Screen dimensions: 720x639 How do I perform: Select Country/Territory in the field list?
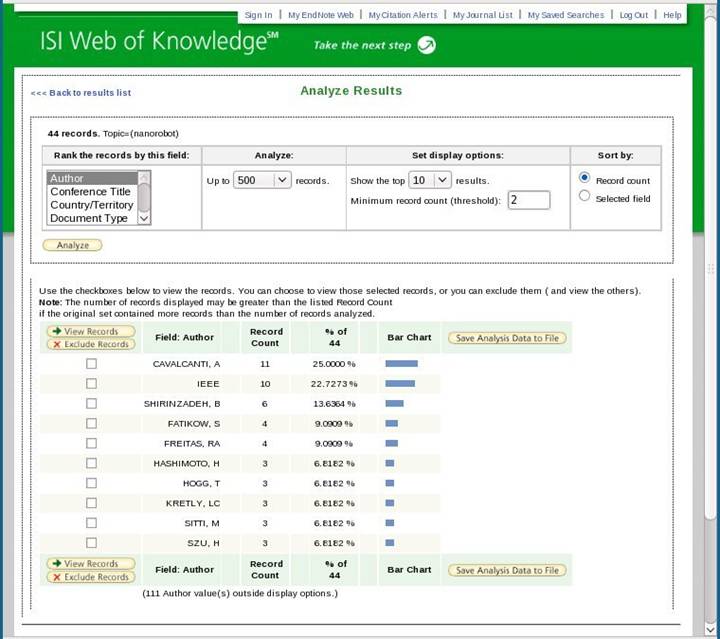[x=92, y=205]
